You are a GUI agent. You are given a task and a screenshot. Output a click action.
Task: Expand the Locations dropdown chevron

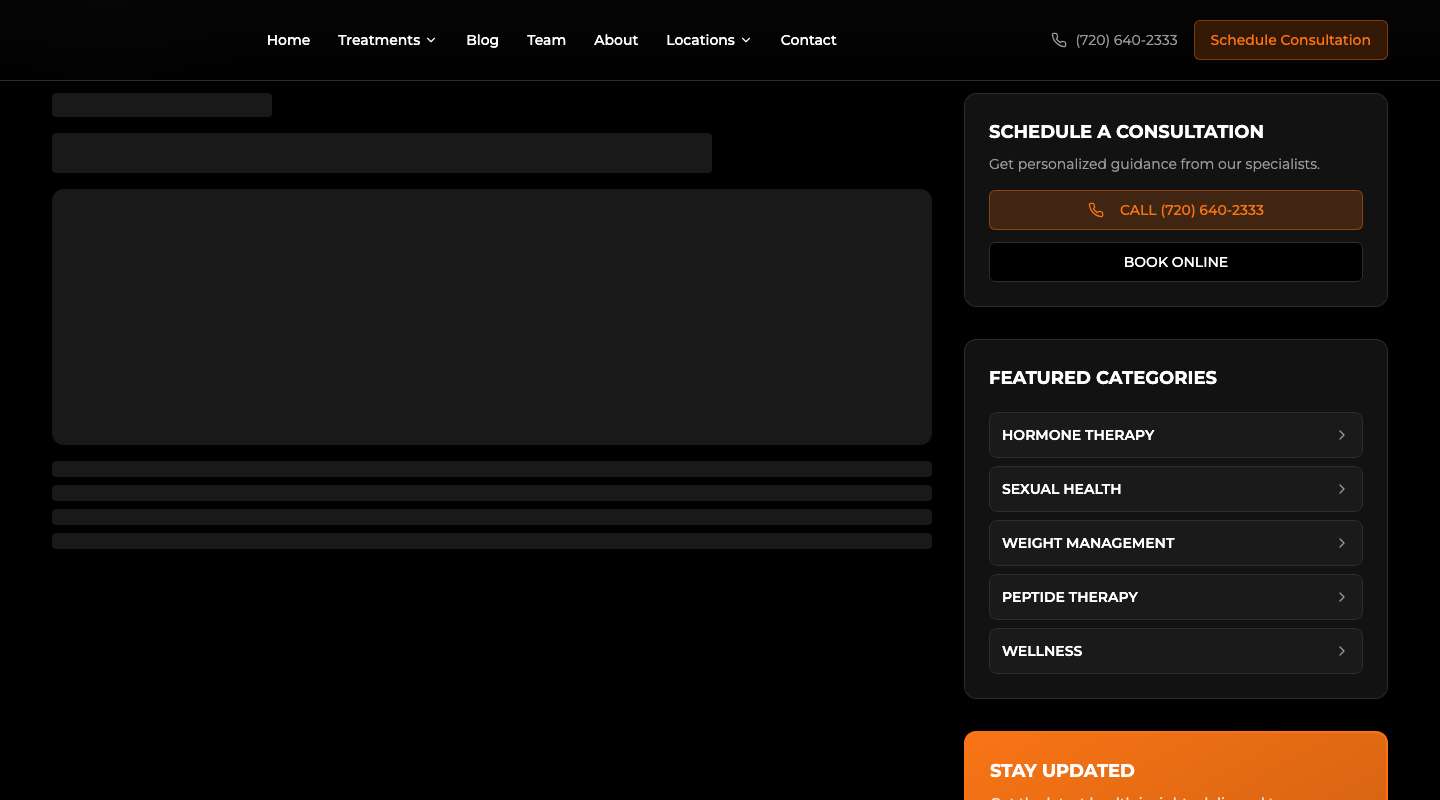[746, 40]
